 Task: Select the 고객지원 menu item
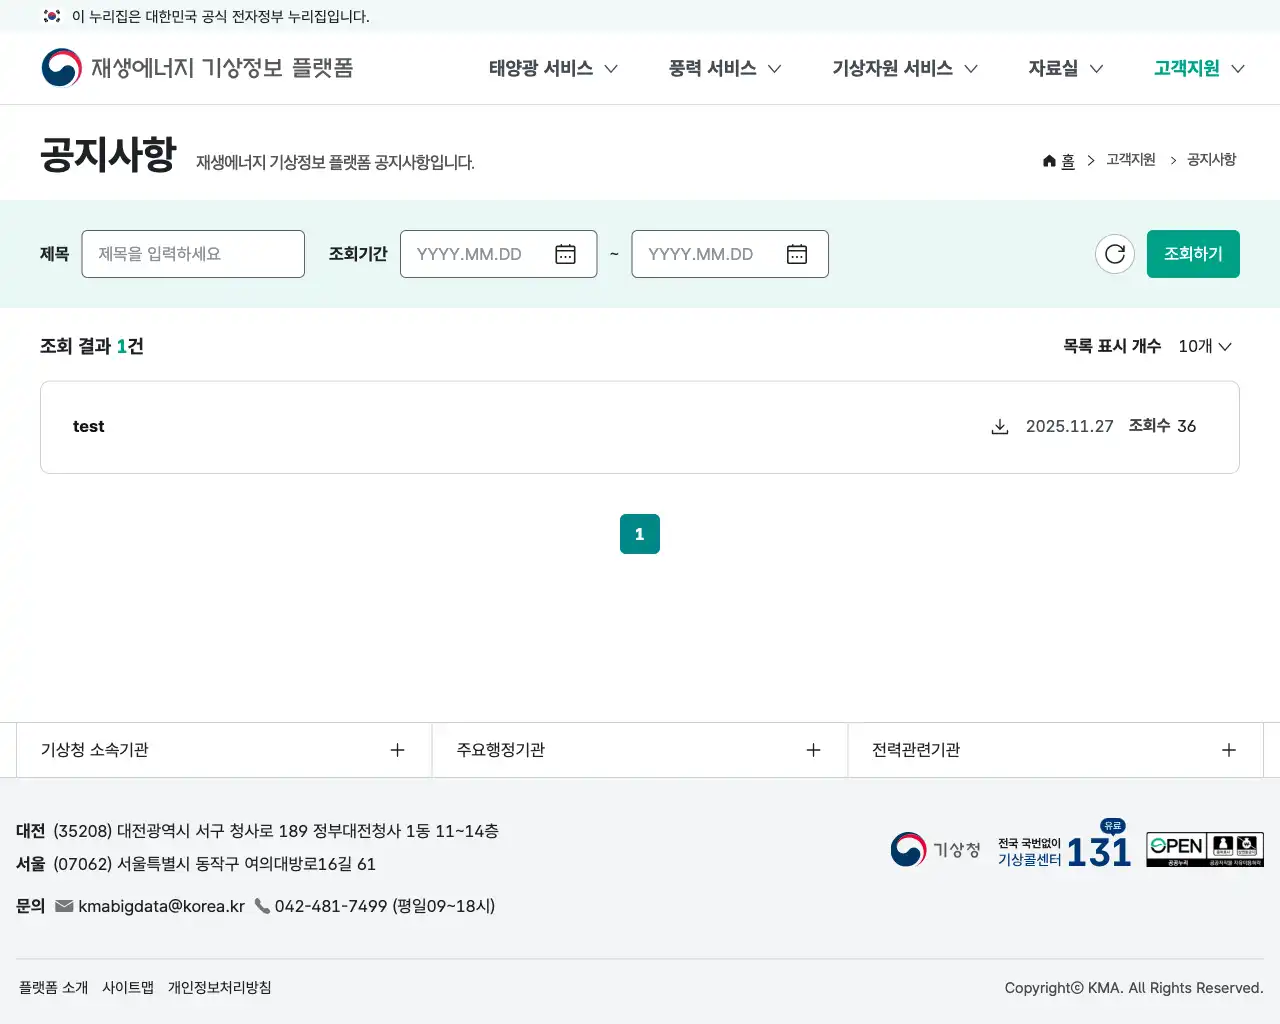tap(1189, 68)
